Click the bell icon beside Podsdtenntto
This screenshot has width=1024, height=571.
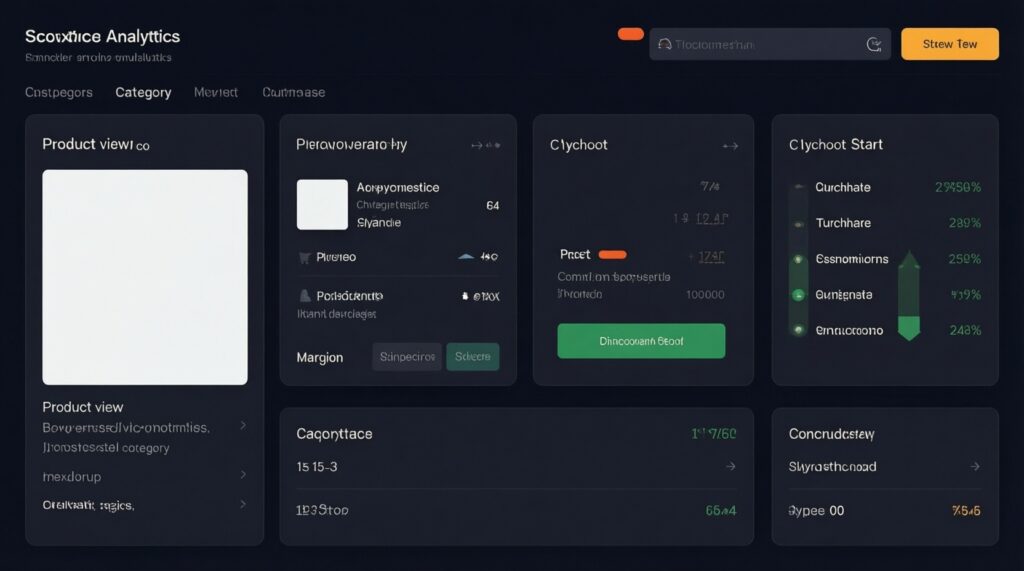point(304,296)
